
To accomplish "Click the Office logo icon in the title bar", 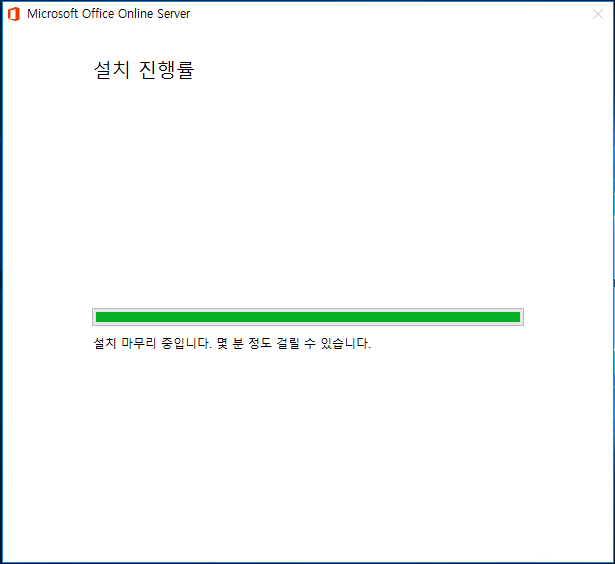I will coord(14,14).
